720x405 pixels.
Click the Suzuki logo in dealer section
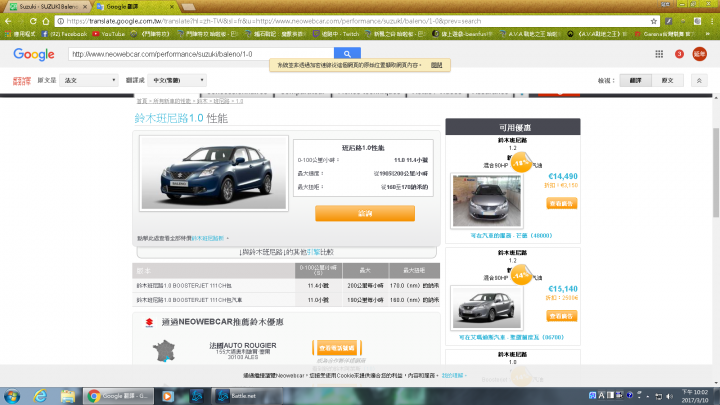click(149, 322)
